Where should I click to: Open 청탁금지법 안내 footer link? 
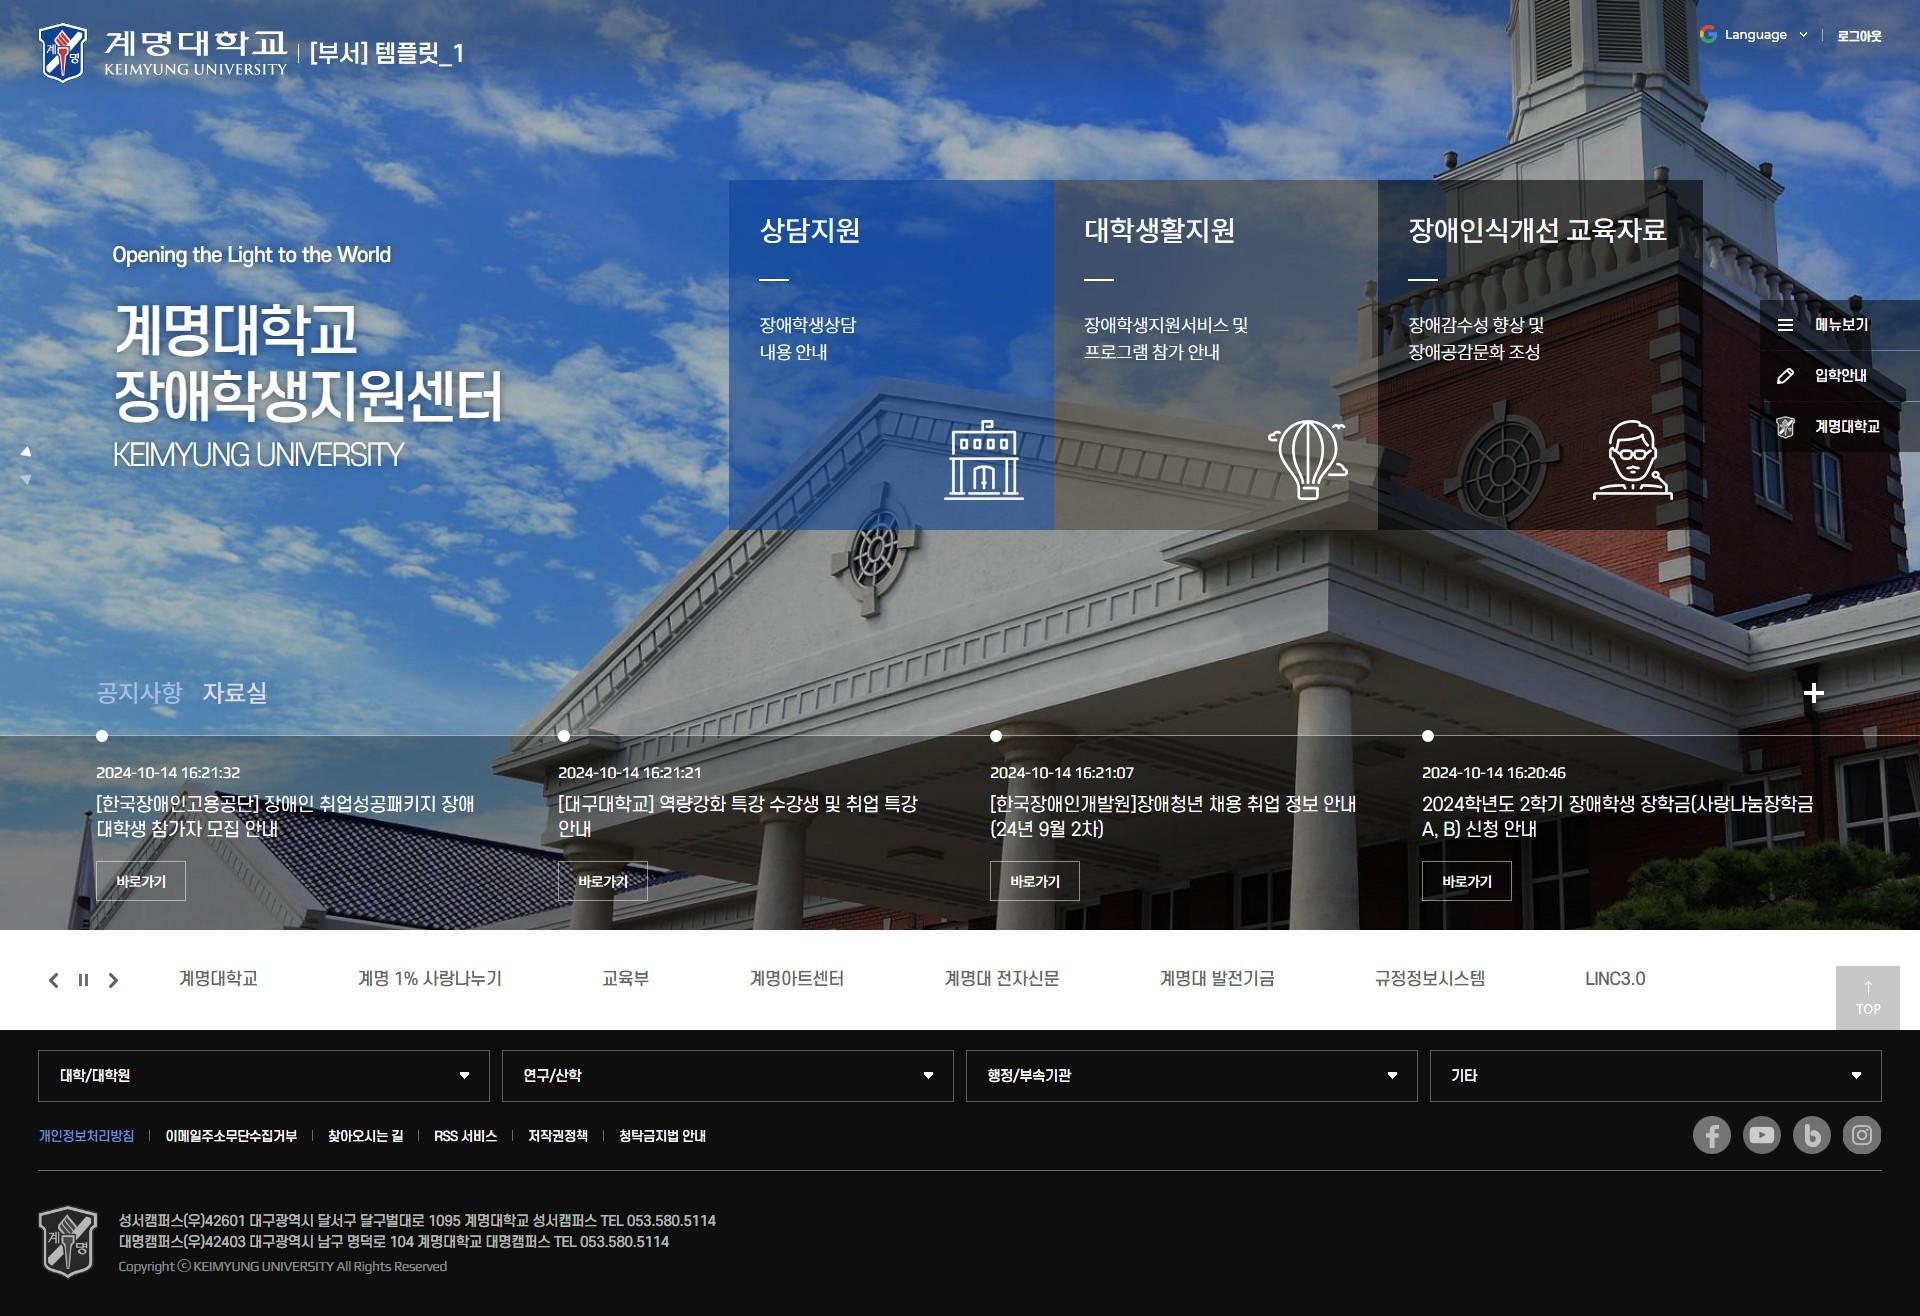pyautogui.click(x=662, y=1136)
